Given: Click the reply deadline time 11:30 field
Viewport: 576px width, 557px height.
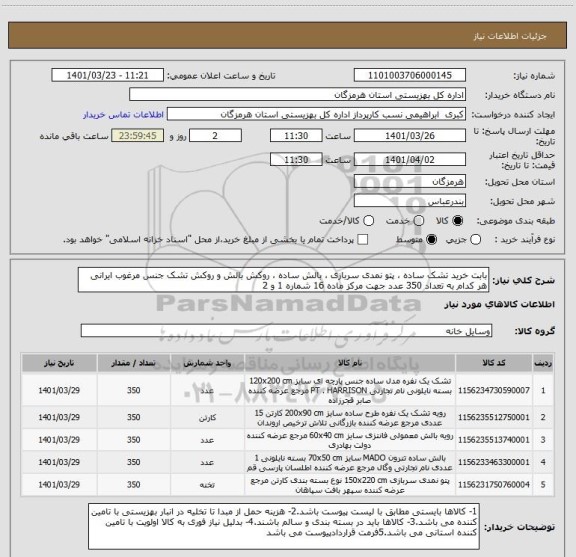Looking at the screenshot, I should 296,136.
